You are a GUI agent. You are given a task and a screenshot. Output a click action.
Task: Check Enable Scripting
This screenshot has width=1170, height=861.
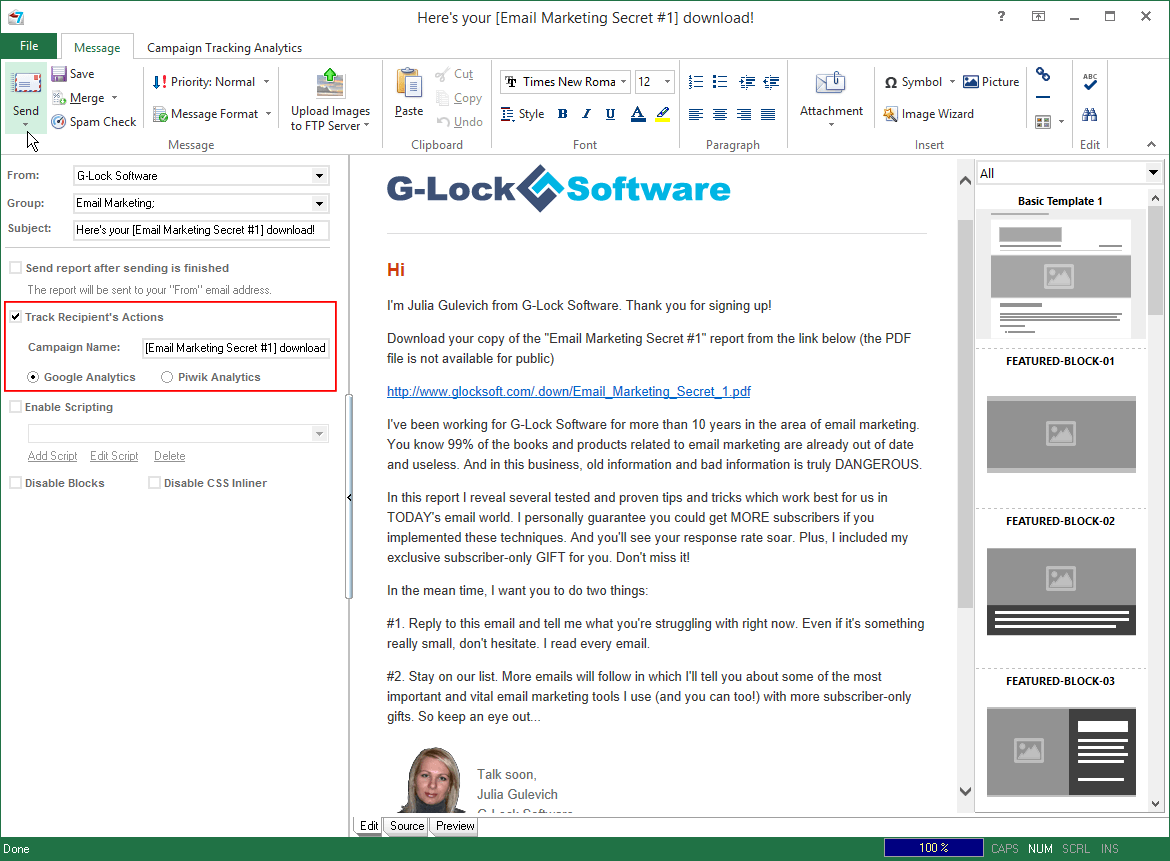click(16, 407)
